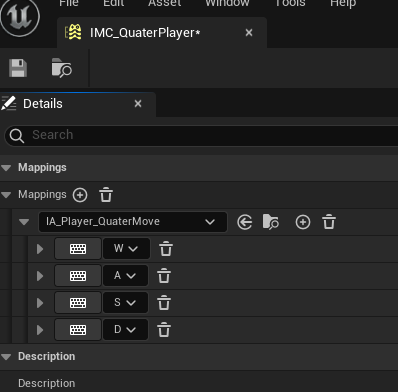This screenshot has height=392, width=398.
Task: Collapse the Mappings category header
Action: coord(6,168)
